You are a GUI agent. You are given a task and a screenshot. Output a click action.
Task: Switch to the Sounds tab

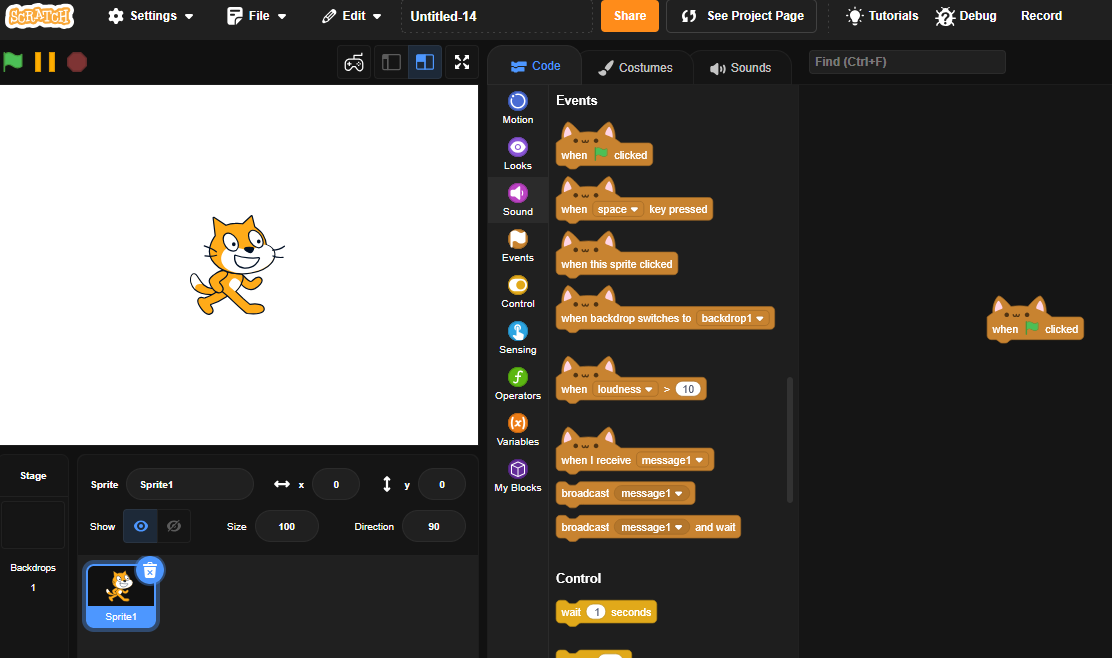pos(740,67)
